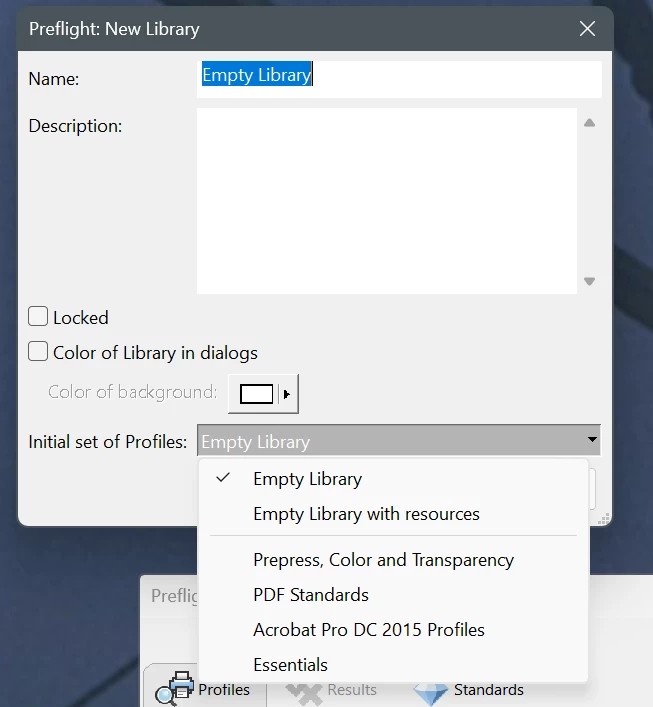Image resolution: width=653 pixels, height=707 pixels.
Task: Choose the checked Empty Library option
Action: pyautogui.click(x=393, y=479)
